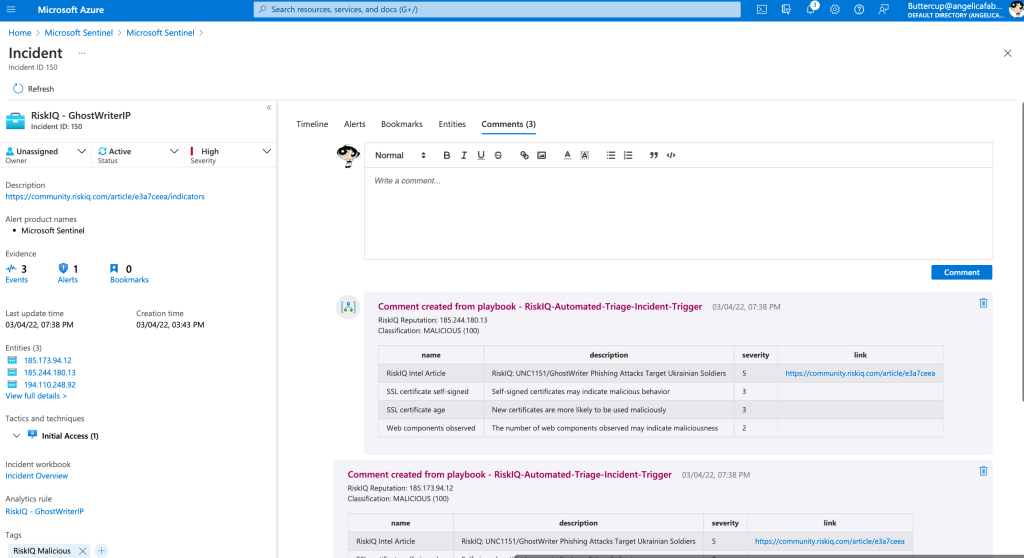Collapse the Initial Access tactics section
The image size is (1024, 558).
[x=16, y=436]
